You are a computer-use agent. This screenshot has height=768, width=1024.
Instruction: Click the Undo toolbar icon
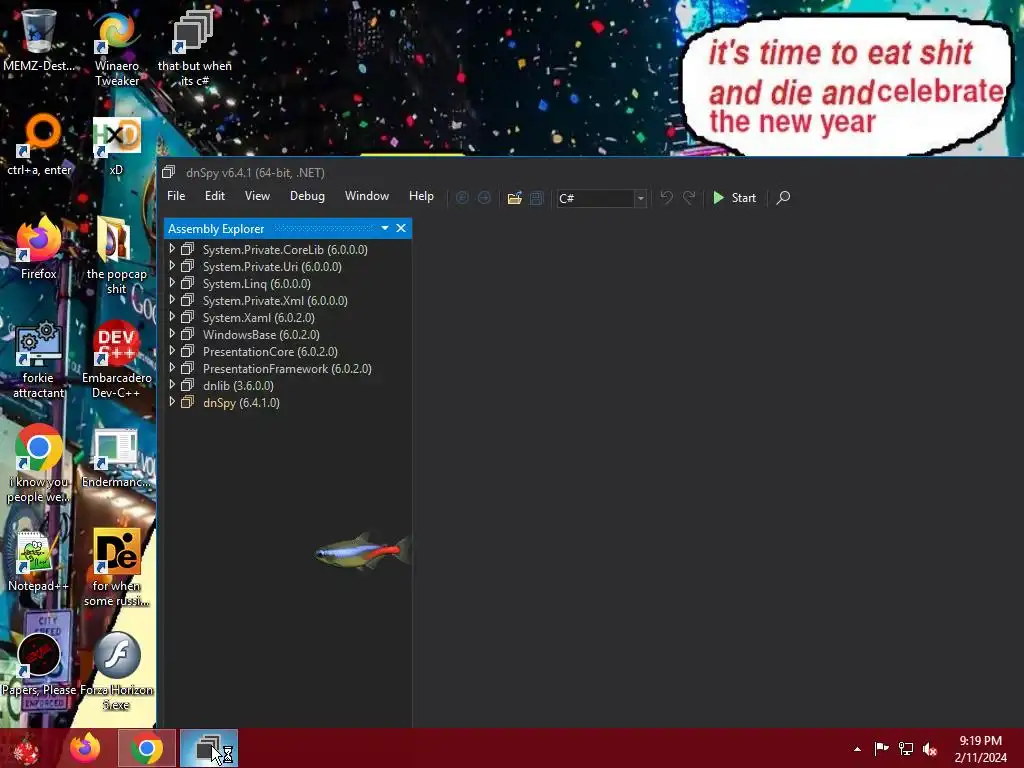point(666,197)
